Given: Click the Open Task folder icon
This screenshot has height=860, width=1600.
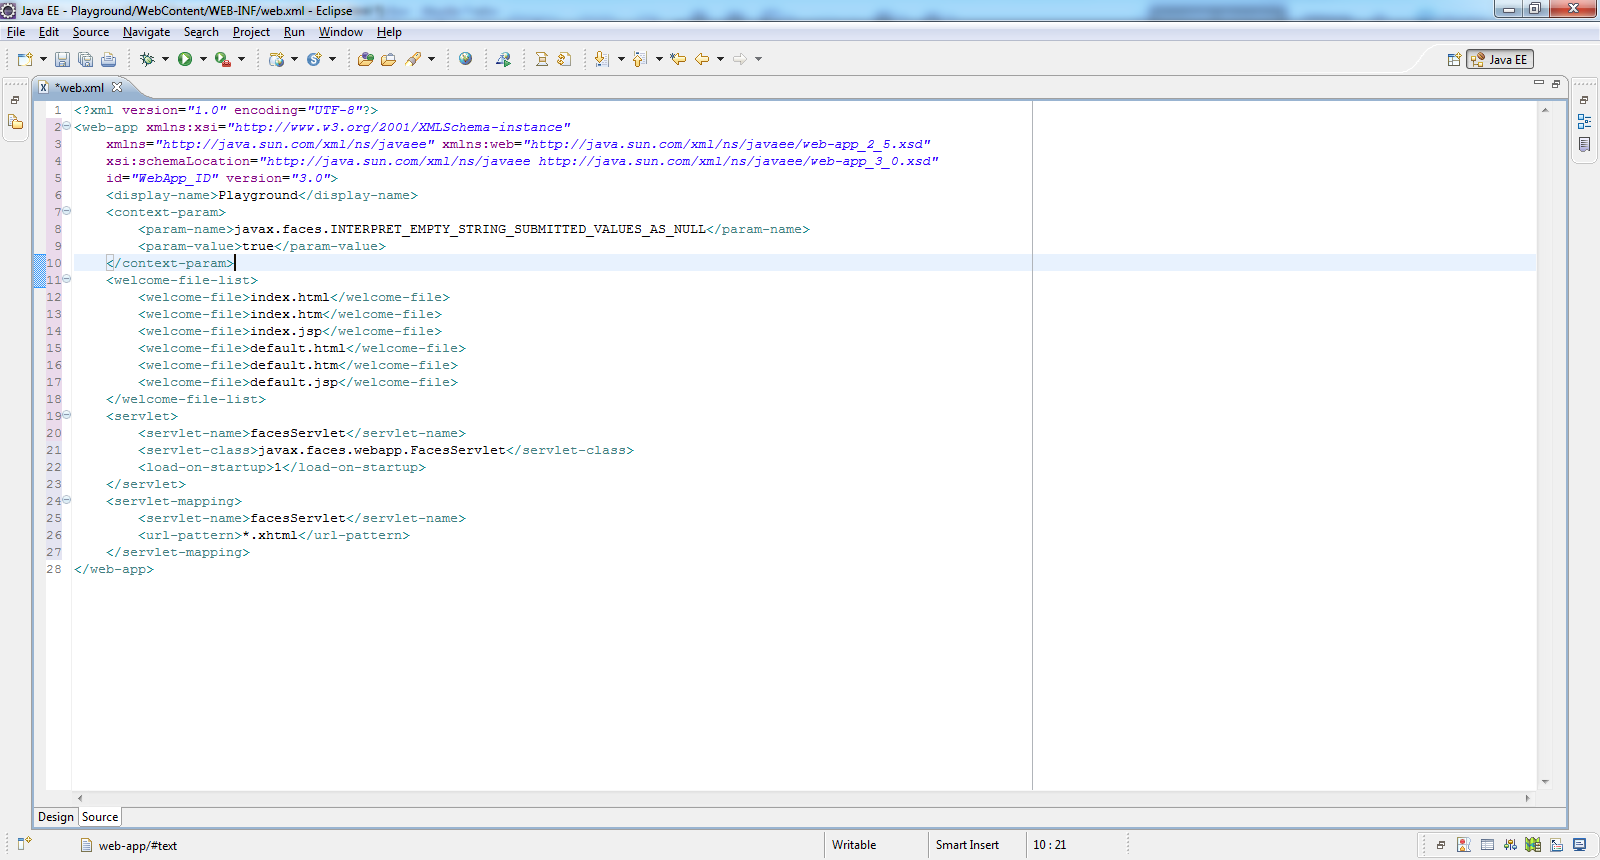Looking at the screenshot, I should (388, 59).
